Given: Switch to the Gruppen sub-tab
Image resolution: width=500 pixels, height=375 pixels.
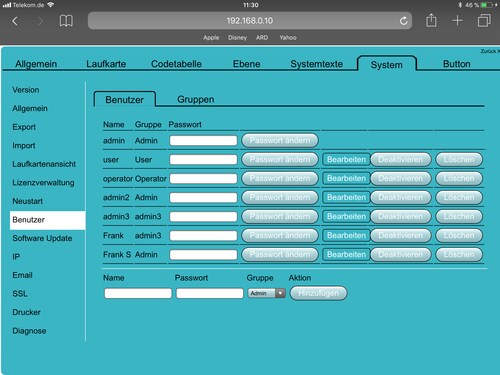Looking at the screenshot, I should click(196, 99).
